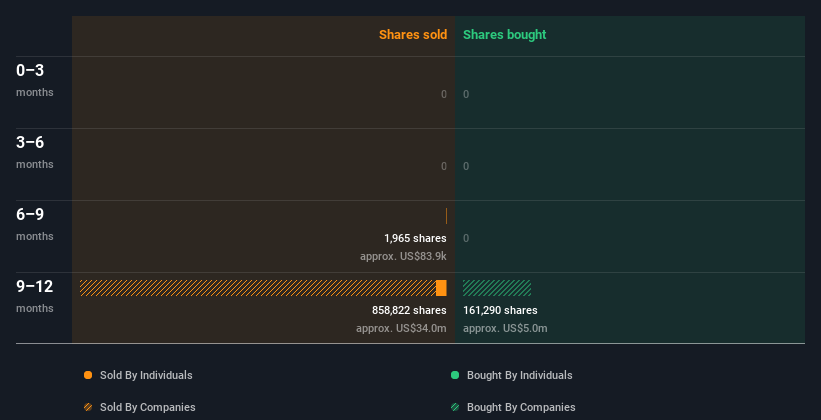Select the 'Sold By Companies' legend label
Image resolution: width=821 pixels, height=420 pixels.
coord(148,407)
